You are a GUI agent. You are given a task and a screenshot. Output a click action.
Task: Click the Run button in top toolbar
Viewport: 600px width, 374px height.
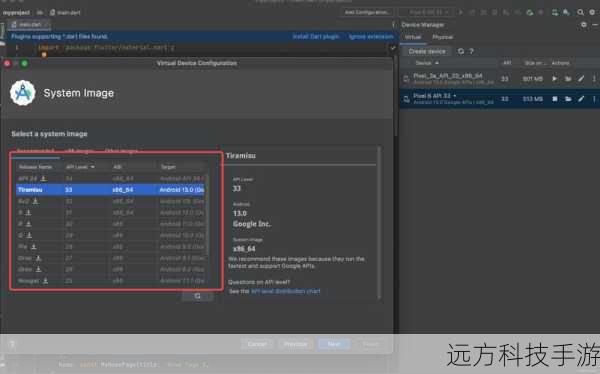[460, 12]
